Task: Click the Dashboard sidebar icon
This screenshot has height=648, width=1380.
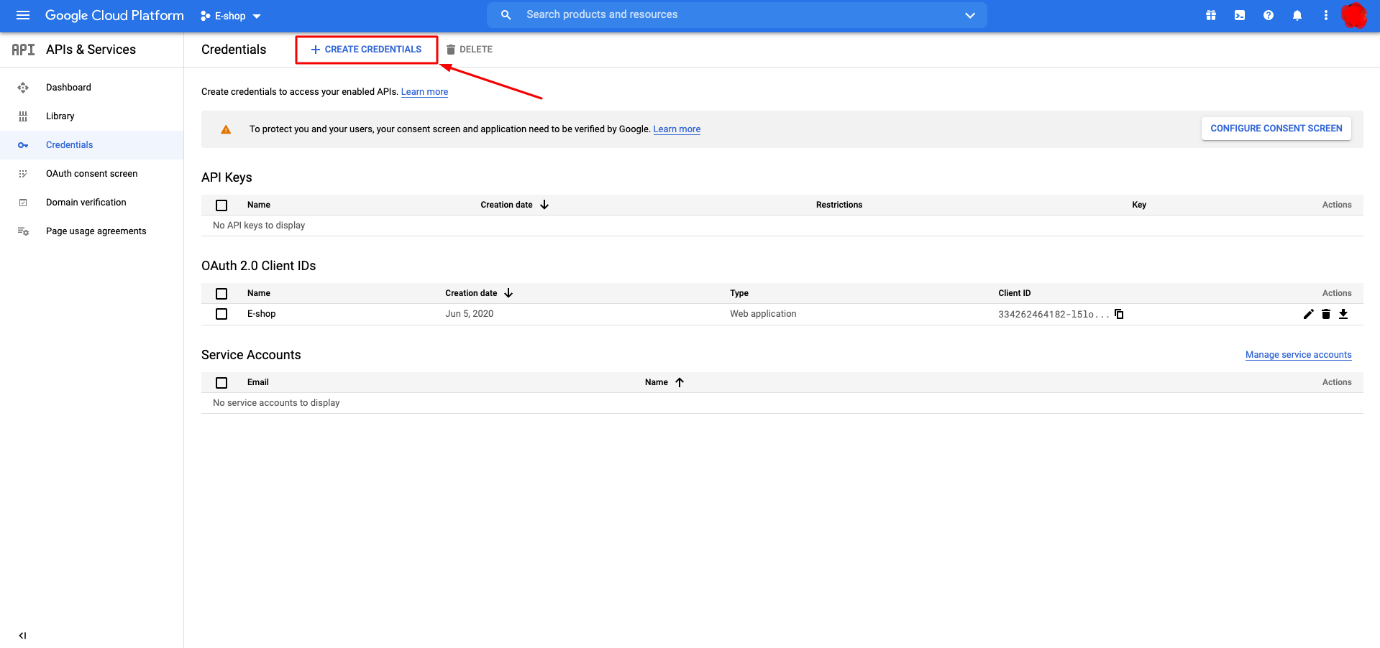Action: coord(23,87)
